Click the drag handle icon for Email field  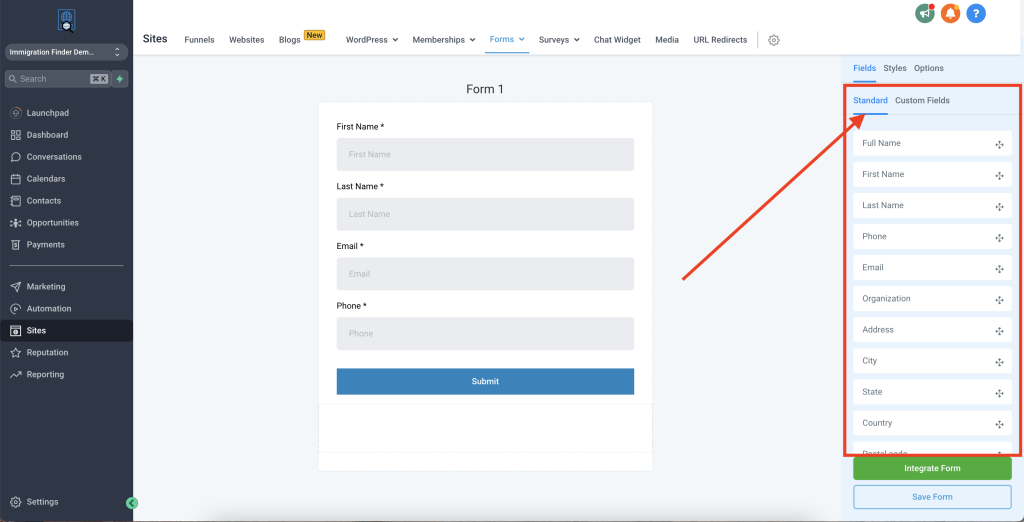999,268
